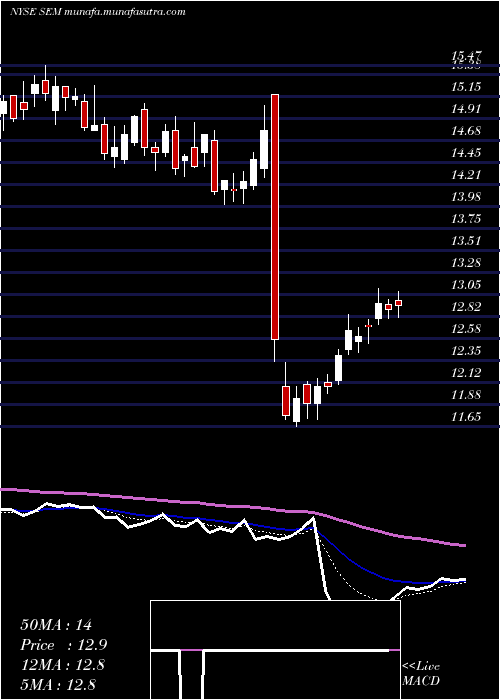
Task: Click the 13.98 price axis label
Action: pos(466,197)
